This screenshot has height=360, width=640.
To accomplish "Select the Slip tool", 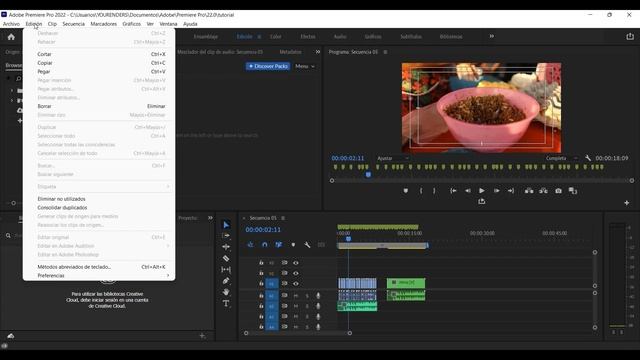I will coord(226,269).
